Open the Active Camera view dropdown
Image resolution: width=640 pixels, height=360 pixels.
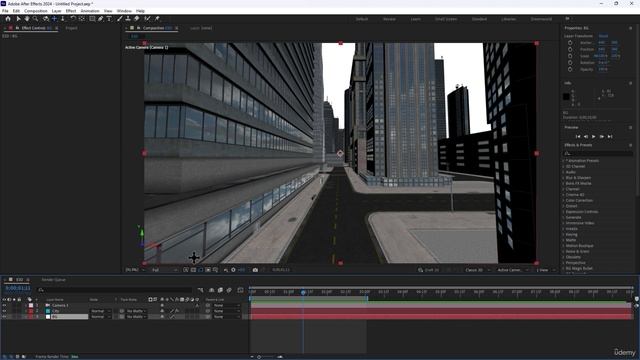[x=513, y=270]
